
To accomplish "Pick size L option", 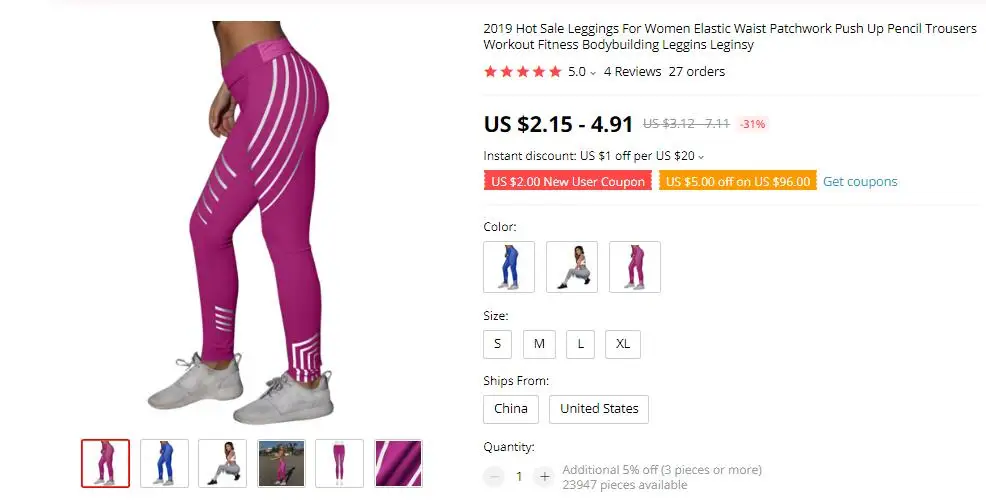I will (580, 344).
